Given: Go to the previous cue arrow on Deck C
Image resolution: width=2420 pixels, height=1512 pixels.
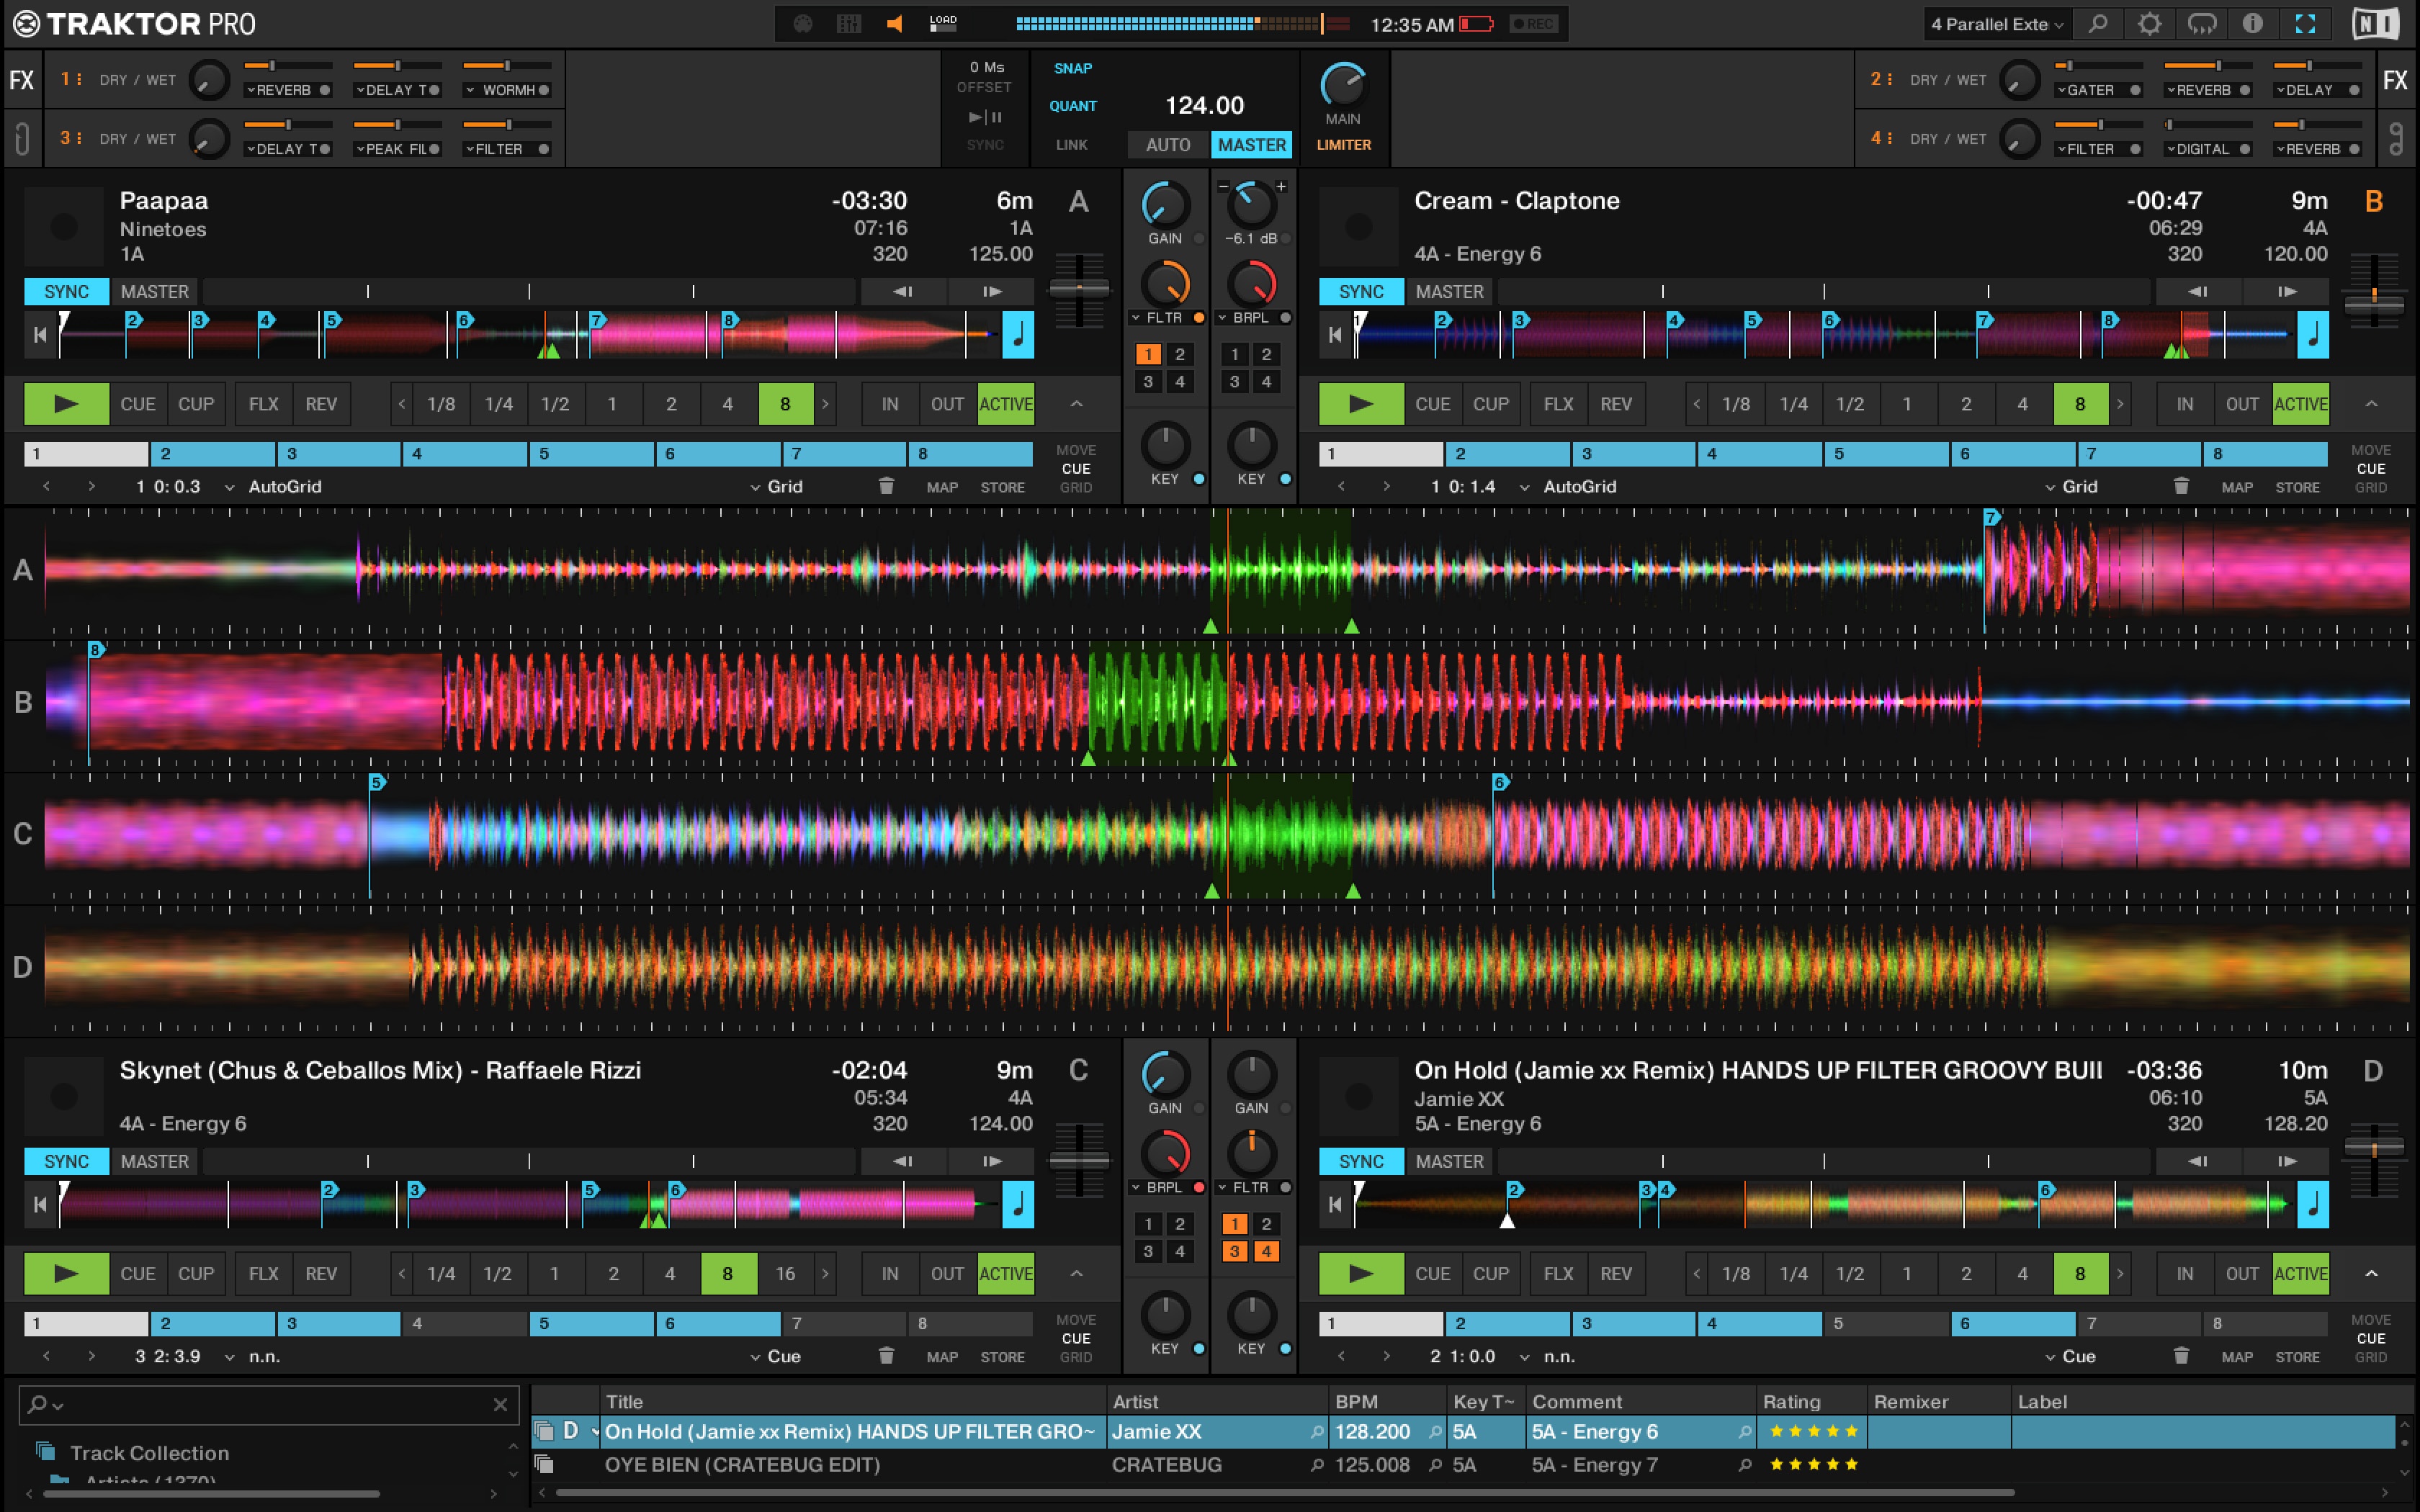Looking at the screenshot, I should pos(46,1356).
